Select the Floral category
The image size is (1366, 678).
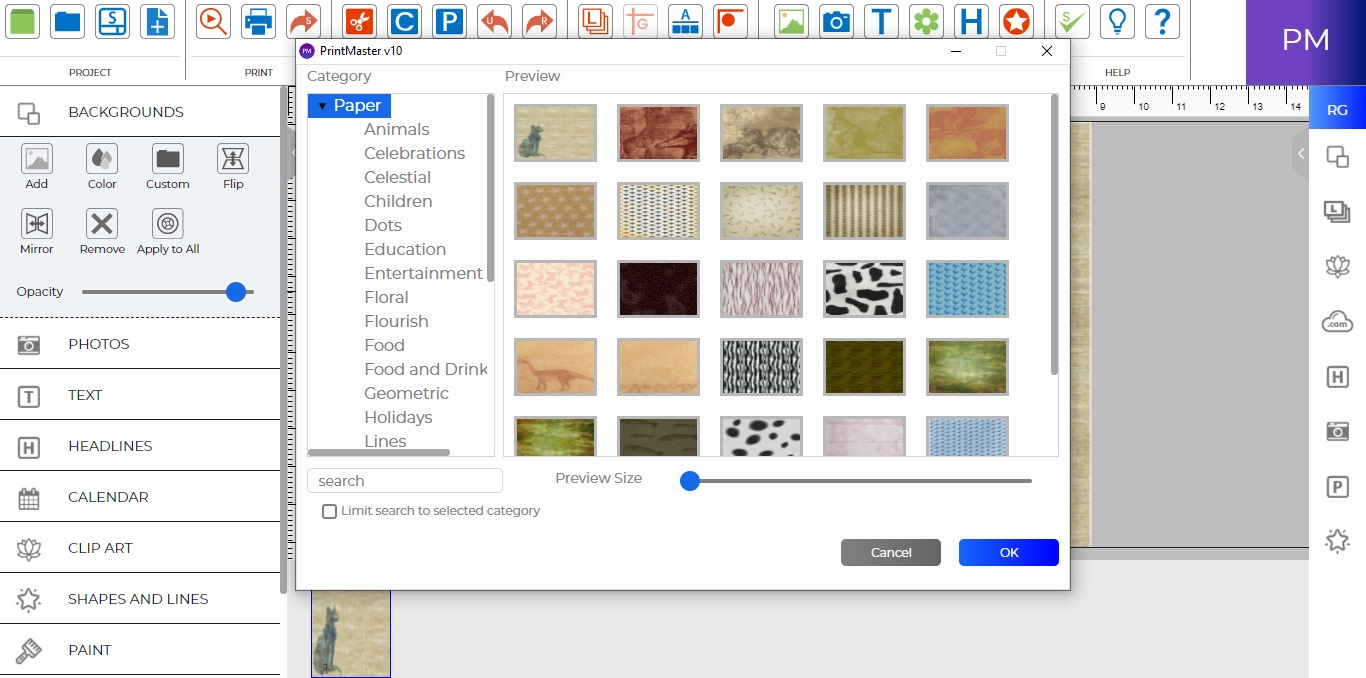387,297
